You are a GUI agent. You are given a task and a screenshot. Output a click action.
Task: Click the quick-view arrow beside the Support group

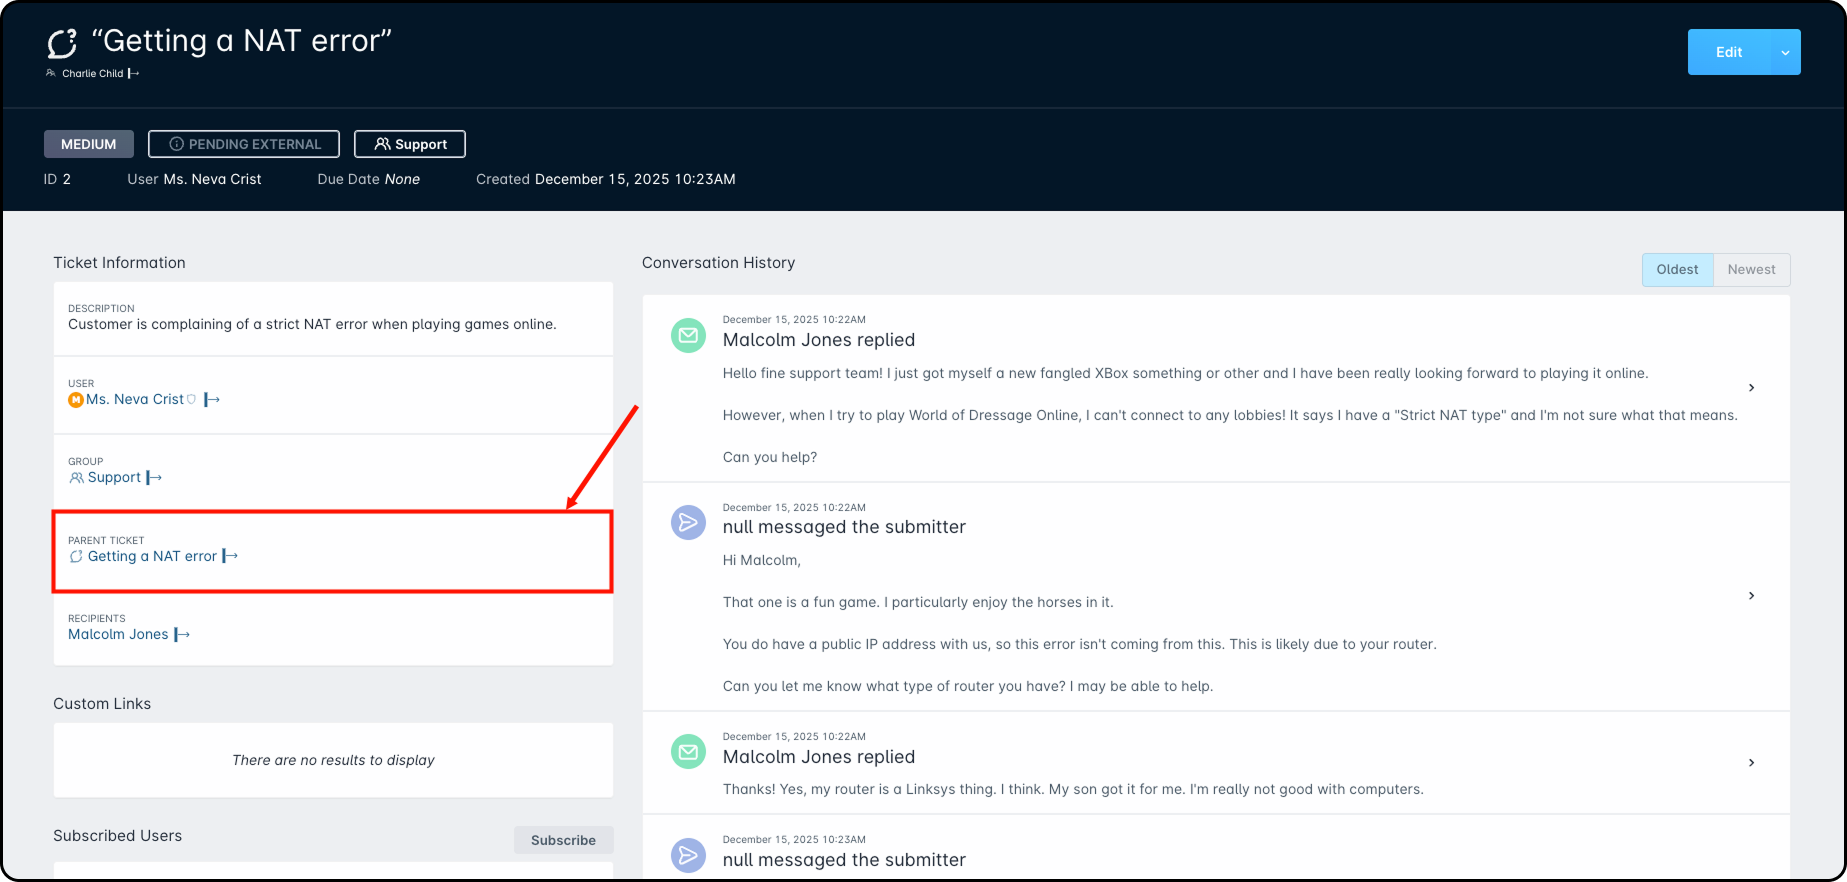point(154,478)
